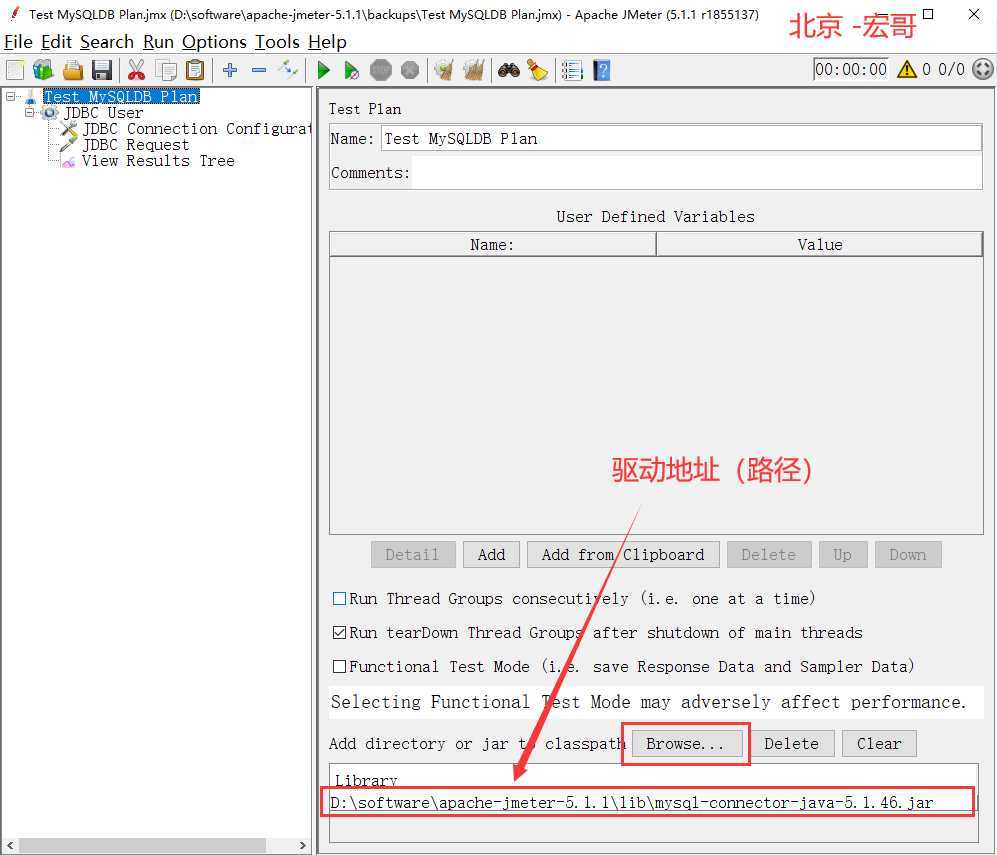
Task: Open Help via question mark icon
Action: click(602, 70)
